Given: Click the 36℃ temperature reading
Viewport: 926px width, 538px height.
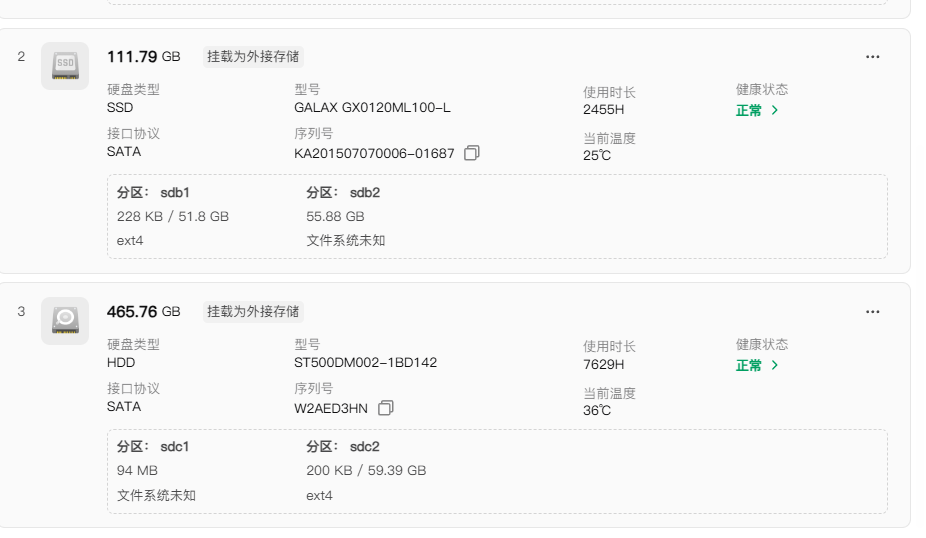Looking at the screenshot, I should [x=597, y=411].
